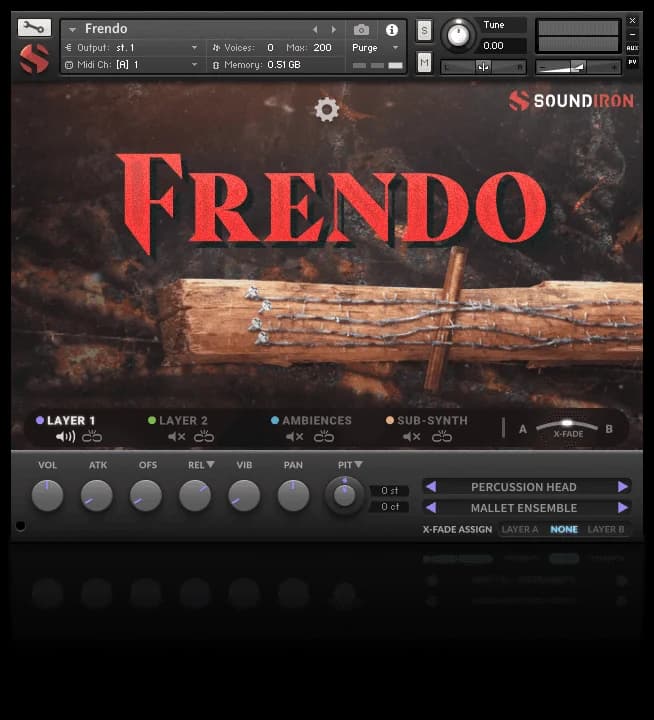Click the VIB knob
The height and width of the screenshot is (720, 654).
244,495
